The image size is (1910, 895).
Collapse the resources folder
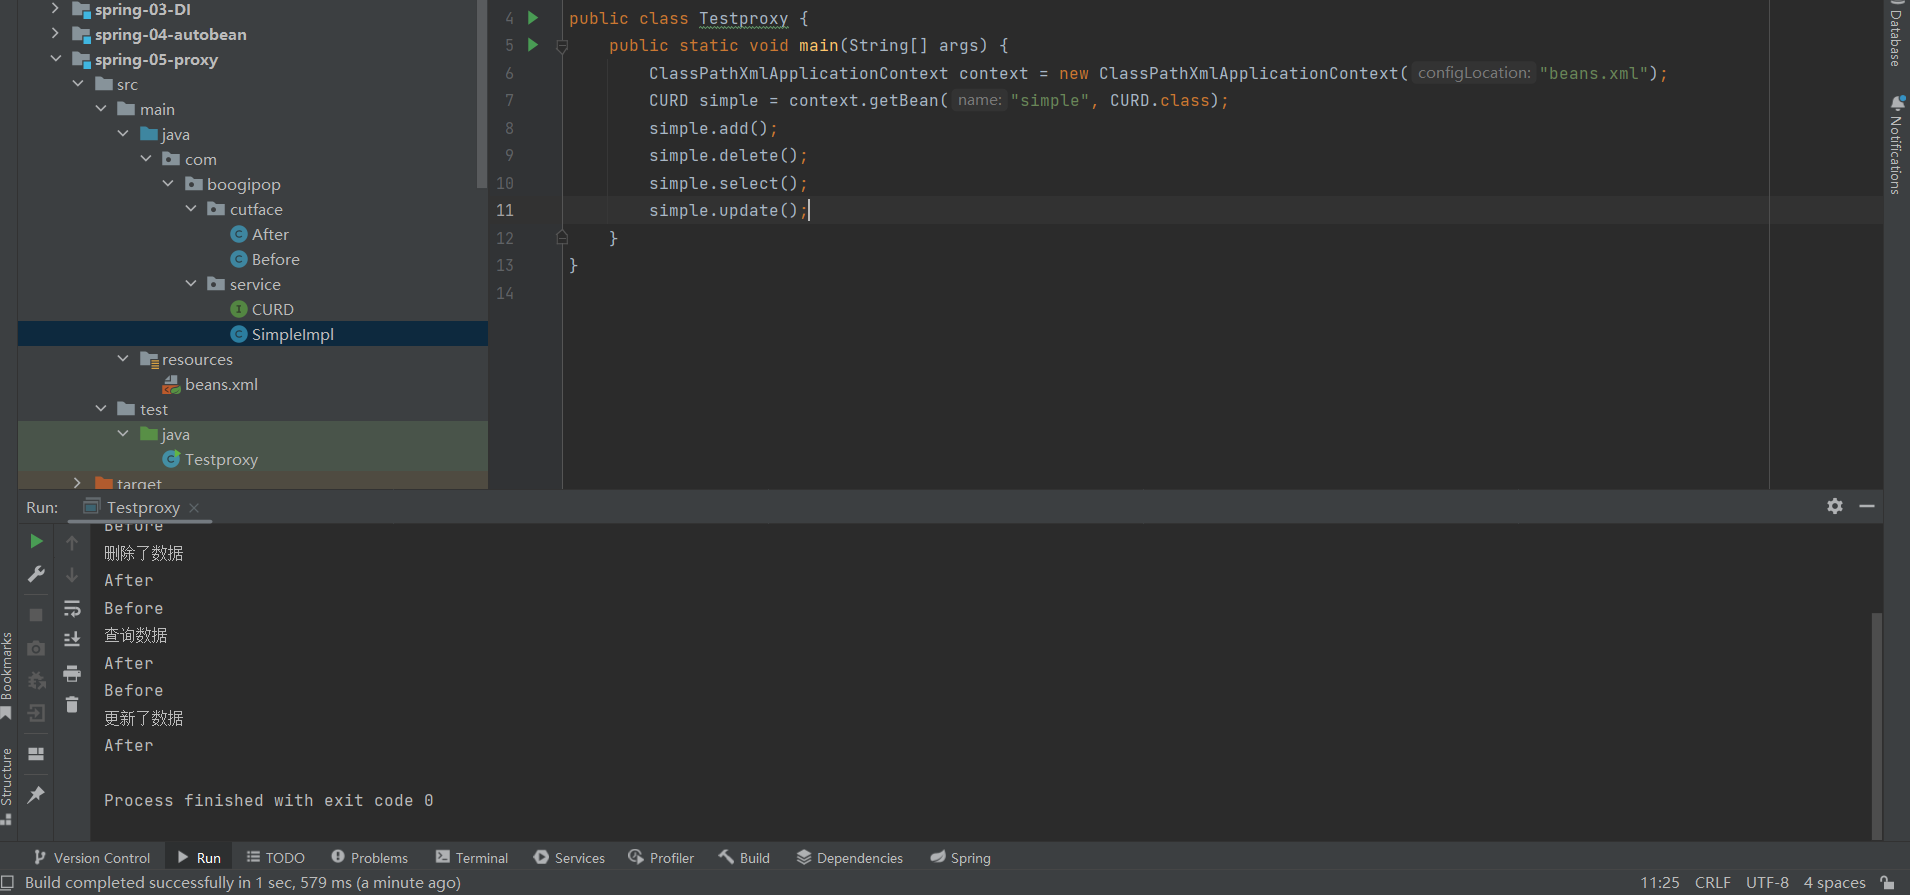pos(123,359)
